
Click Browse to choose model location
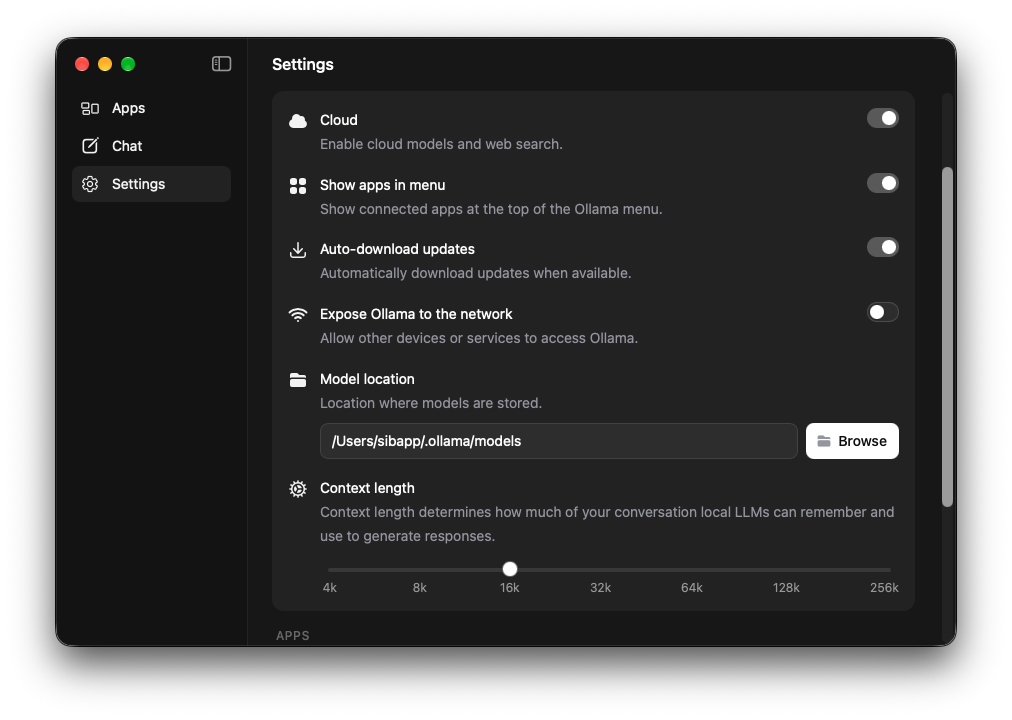pos(852,441)
